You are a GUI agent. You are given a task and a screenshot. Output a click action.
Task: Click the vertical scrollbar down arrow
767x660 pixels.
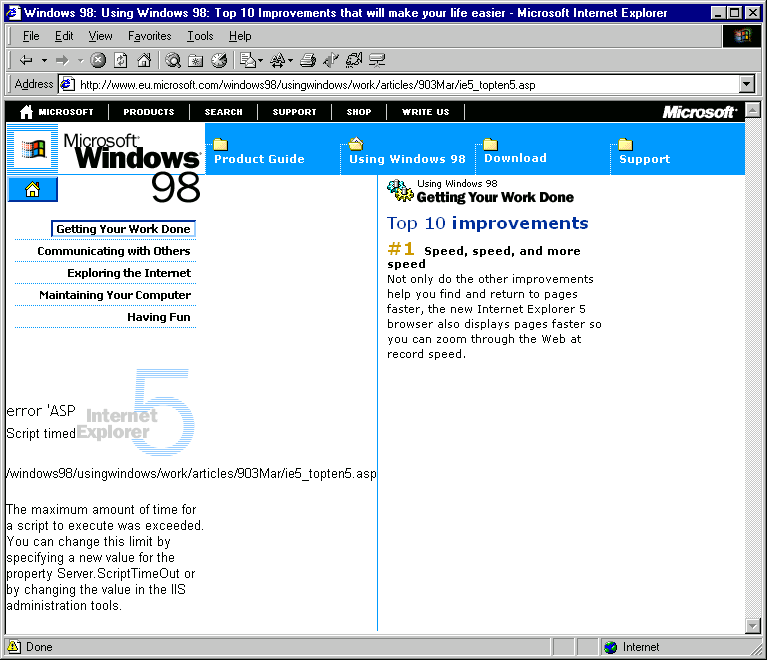point(752,625)
